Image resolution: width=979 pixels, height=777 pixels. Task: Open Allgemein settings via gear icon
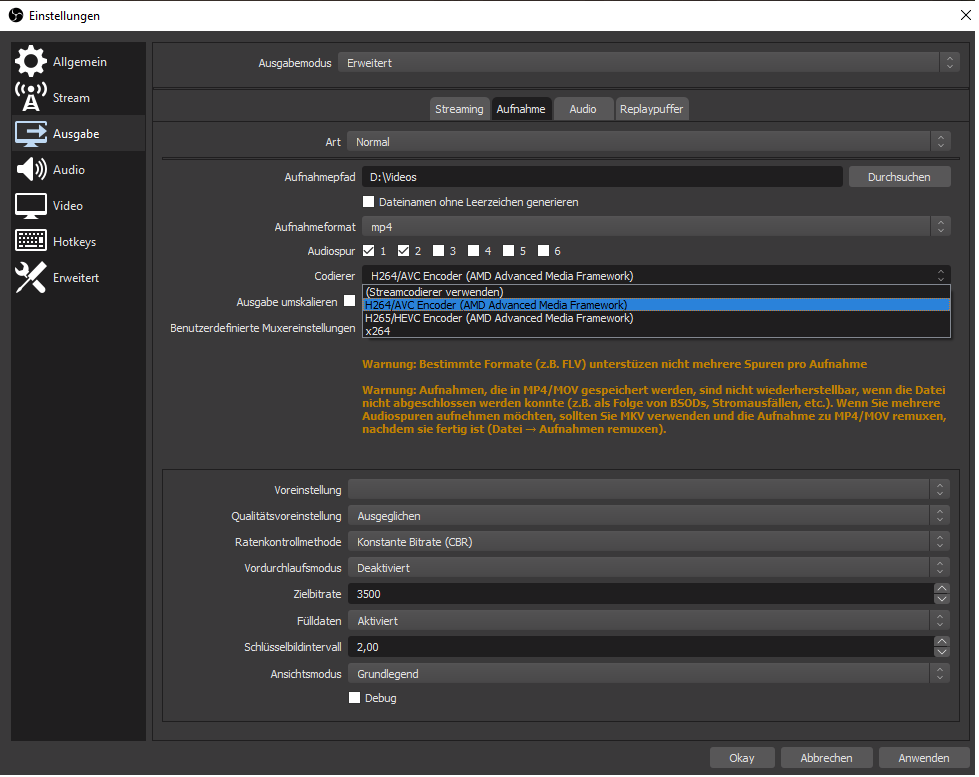click(31, 61)
